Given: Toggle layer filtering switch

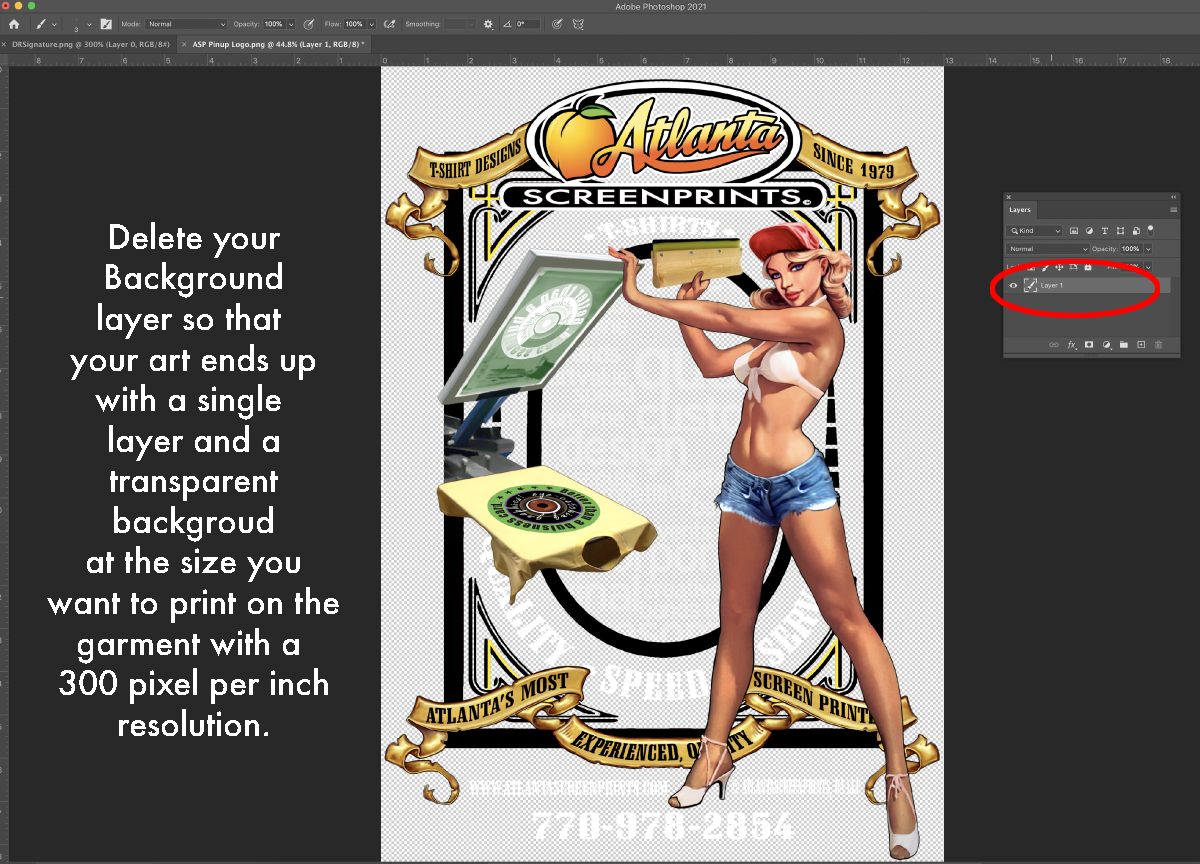Looking at the screenshot, I should click(1150, 231).
